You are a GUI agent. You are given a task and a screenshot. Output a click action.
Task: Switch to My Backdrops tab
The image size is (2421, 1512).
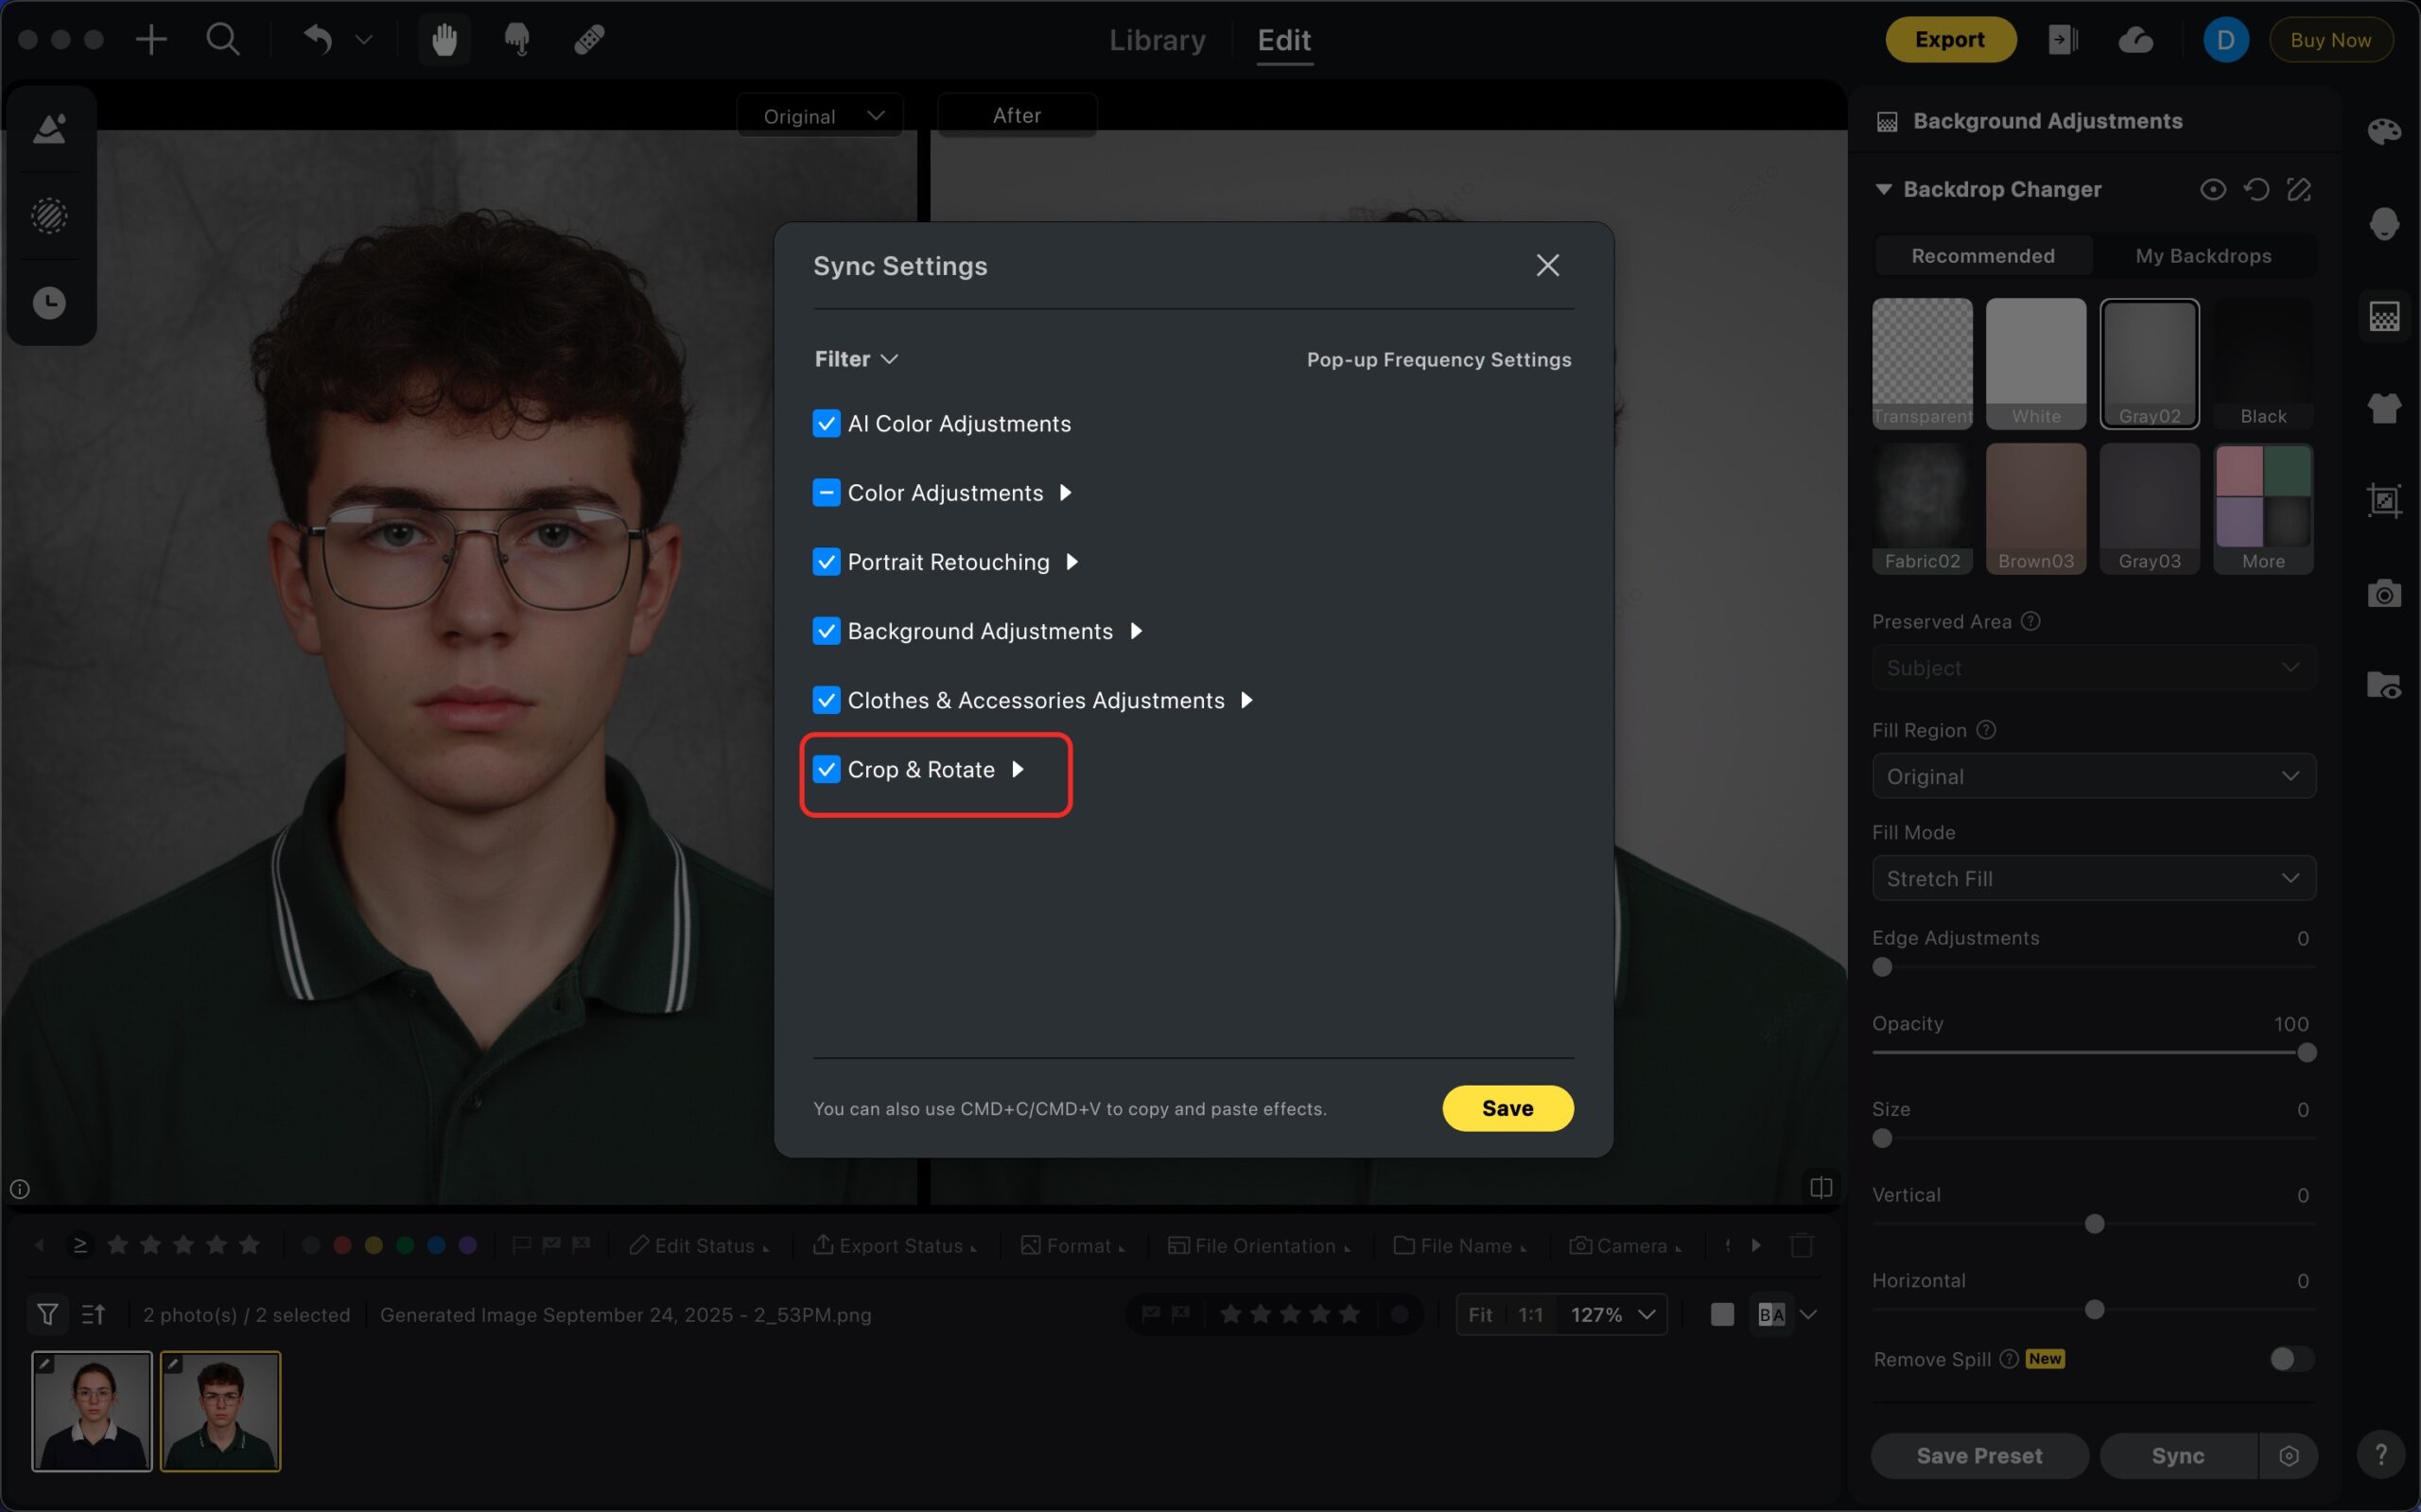tap(2203, 256)
